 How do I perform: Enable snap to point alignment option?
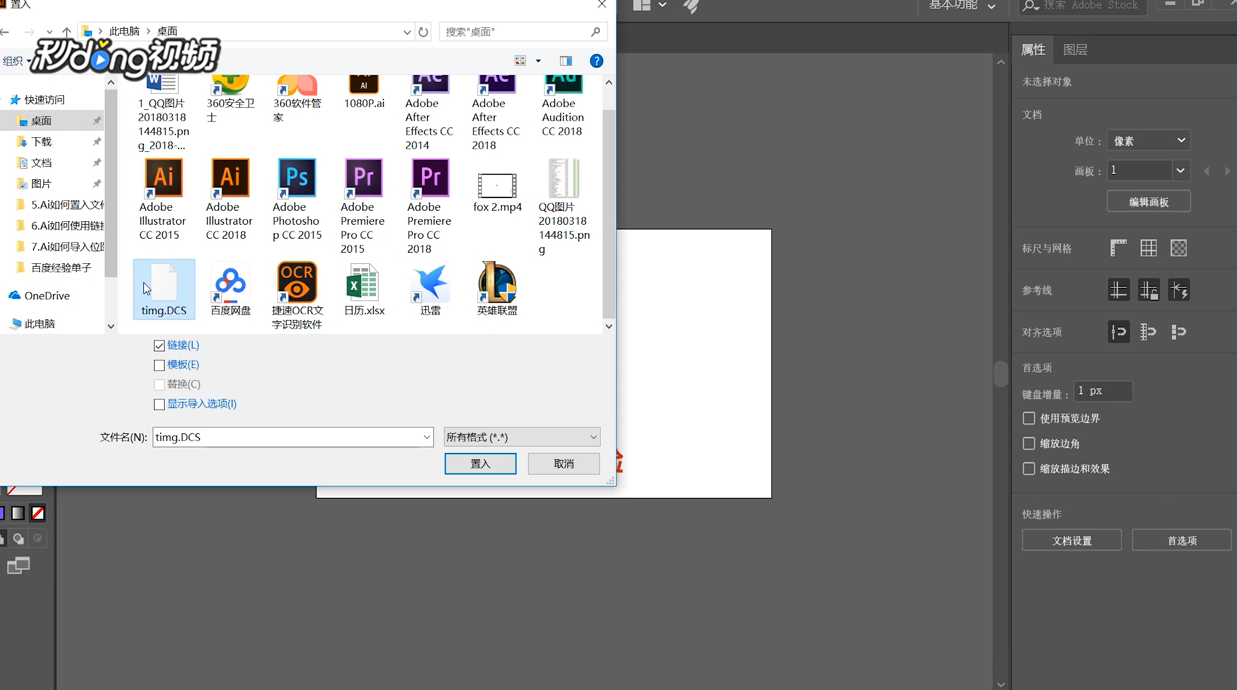[1118, 332]
